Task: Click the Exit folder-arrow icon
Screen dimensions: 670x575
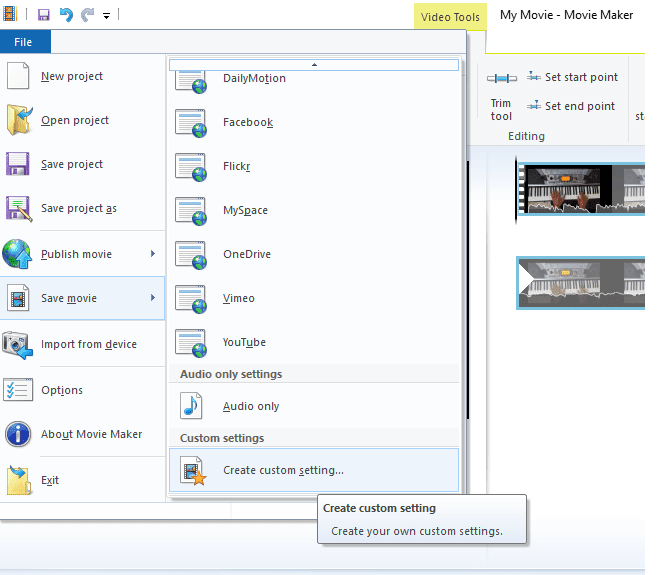Action: coord(19,480)
